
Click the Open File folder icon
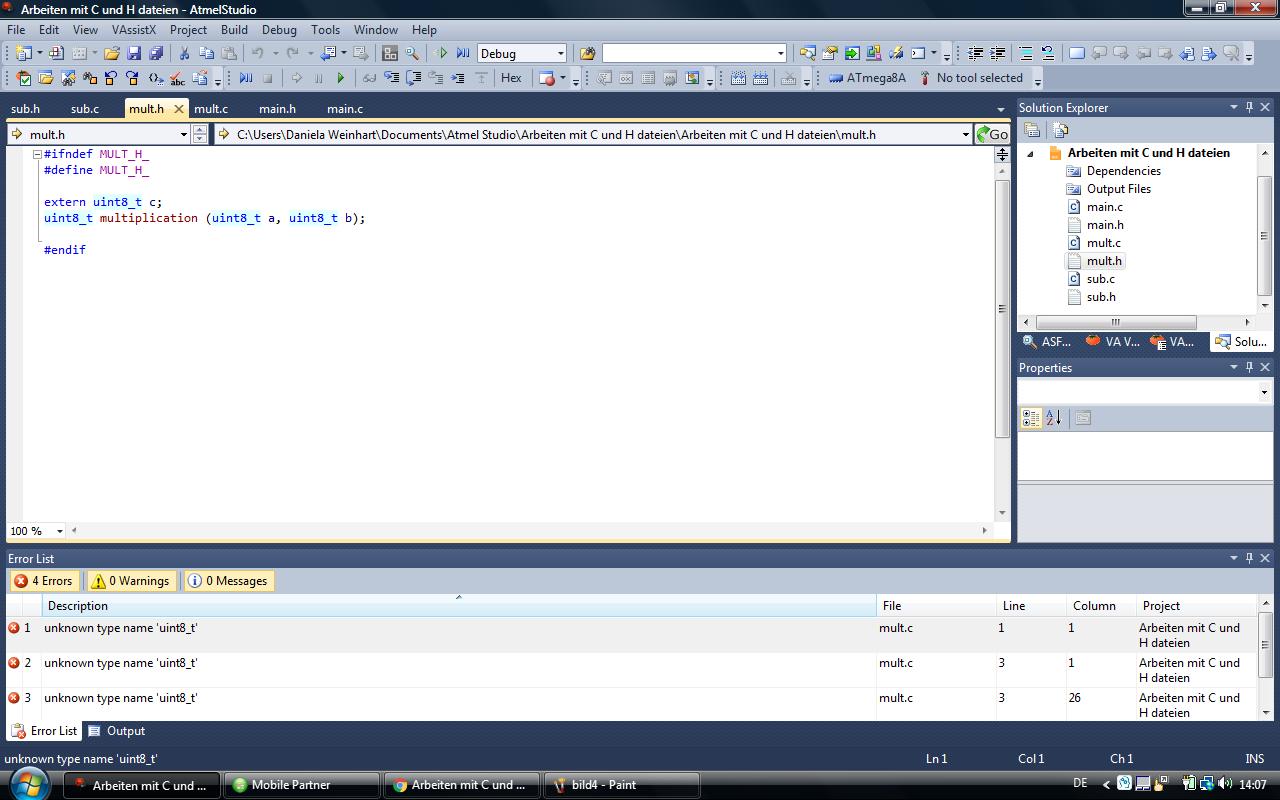(x=112, y=53)
